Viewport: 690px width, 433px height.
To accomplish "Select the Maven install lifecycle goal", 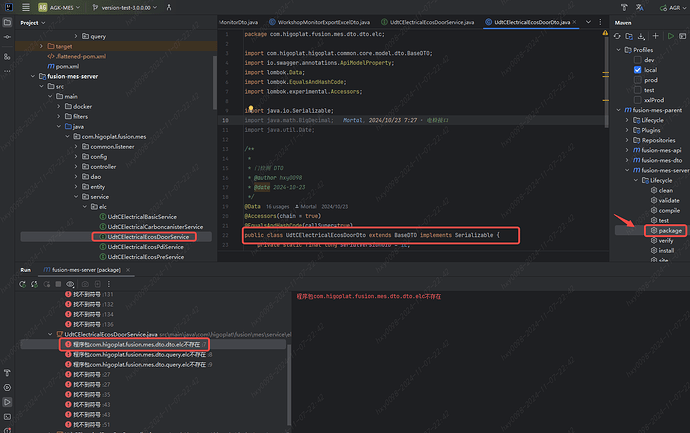I will (x=662, y=250).
